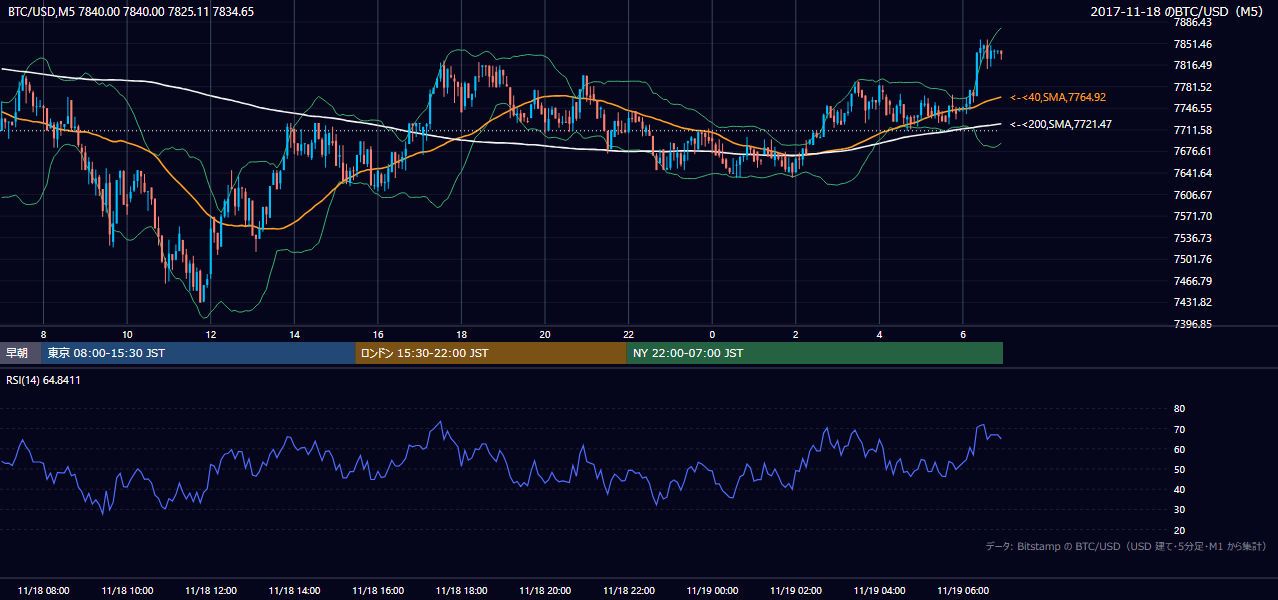This screenshot has width=1278, height=600.
Task: Click the 11/18 18:00 time label
Action: coord(461,591)
